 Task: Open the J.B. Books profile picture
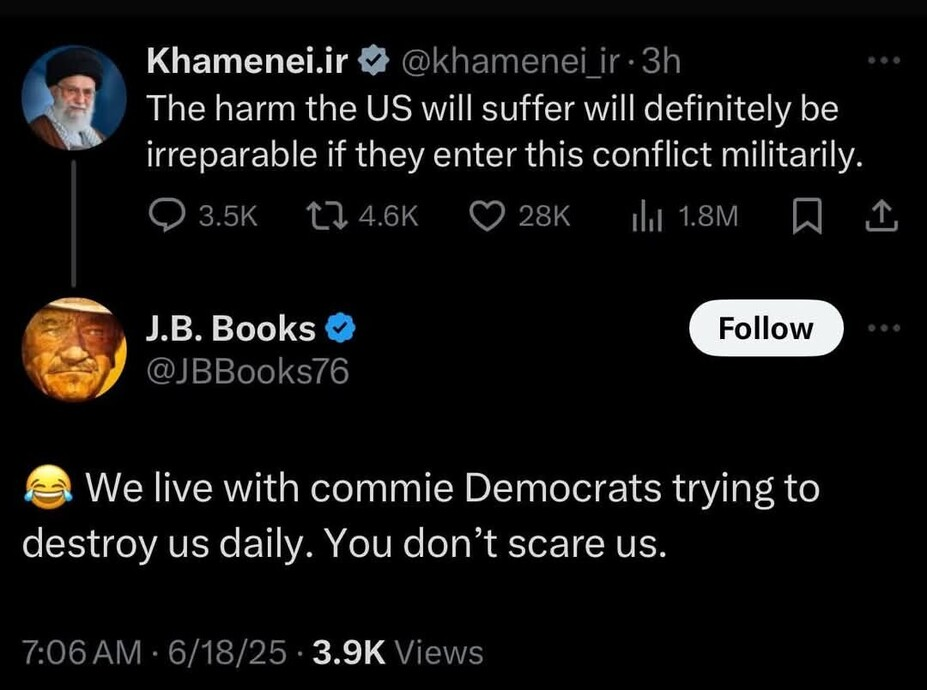(x=73, y=349)
